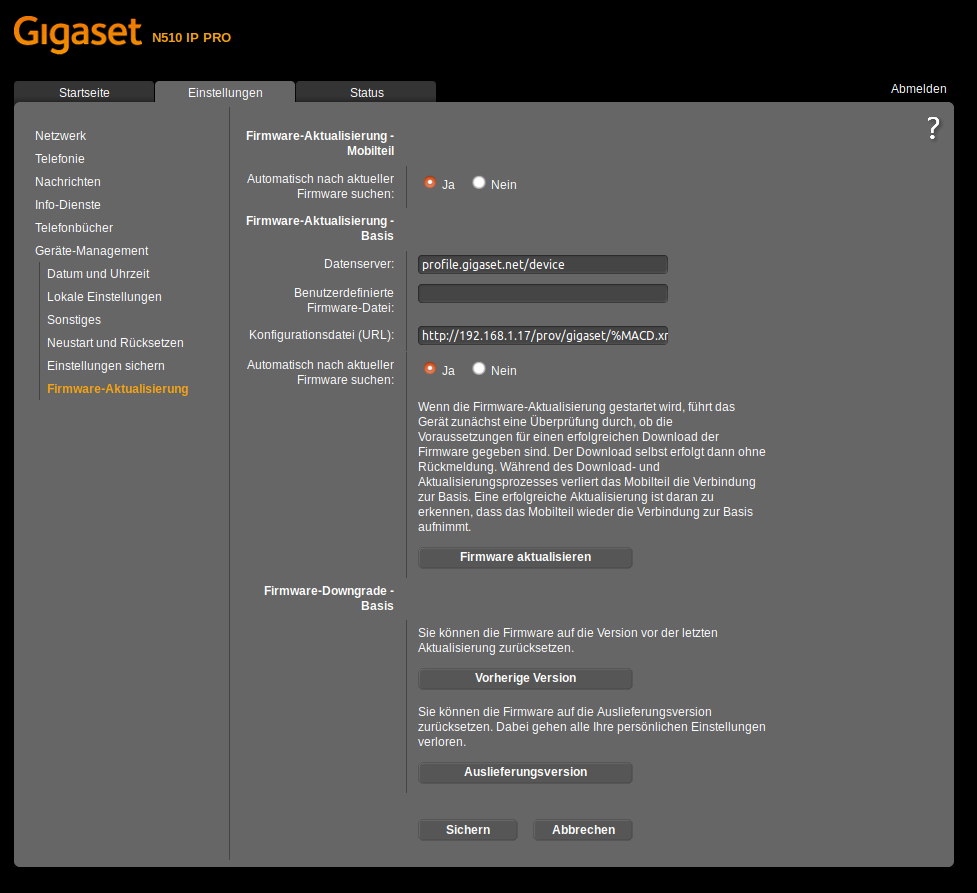This screenshot has width=977, height=893.
Task: Discard changes via Abbrechen
Action: 582,829
